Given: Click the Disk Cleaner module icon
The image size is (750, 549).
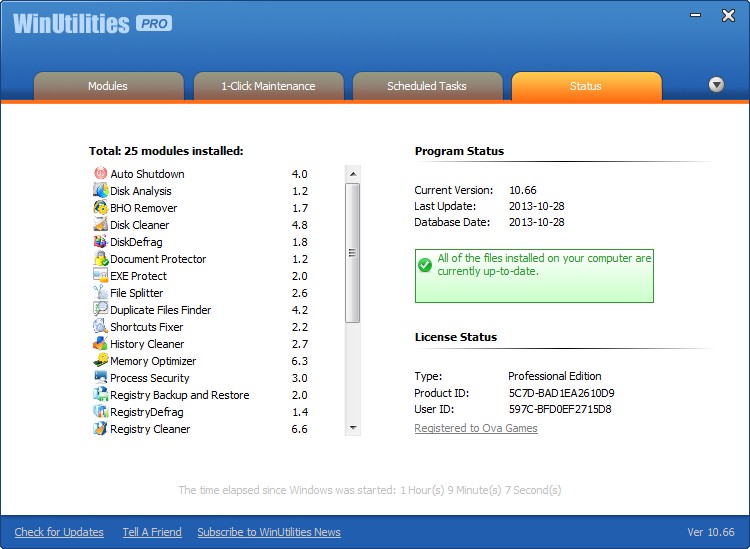Looking at the screenshot, I should [100, 224].
